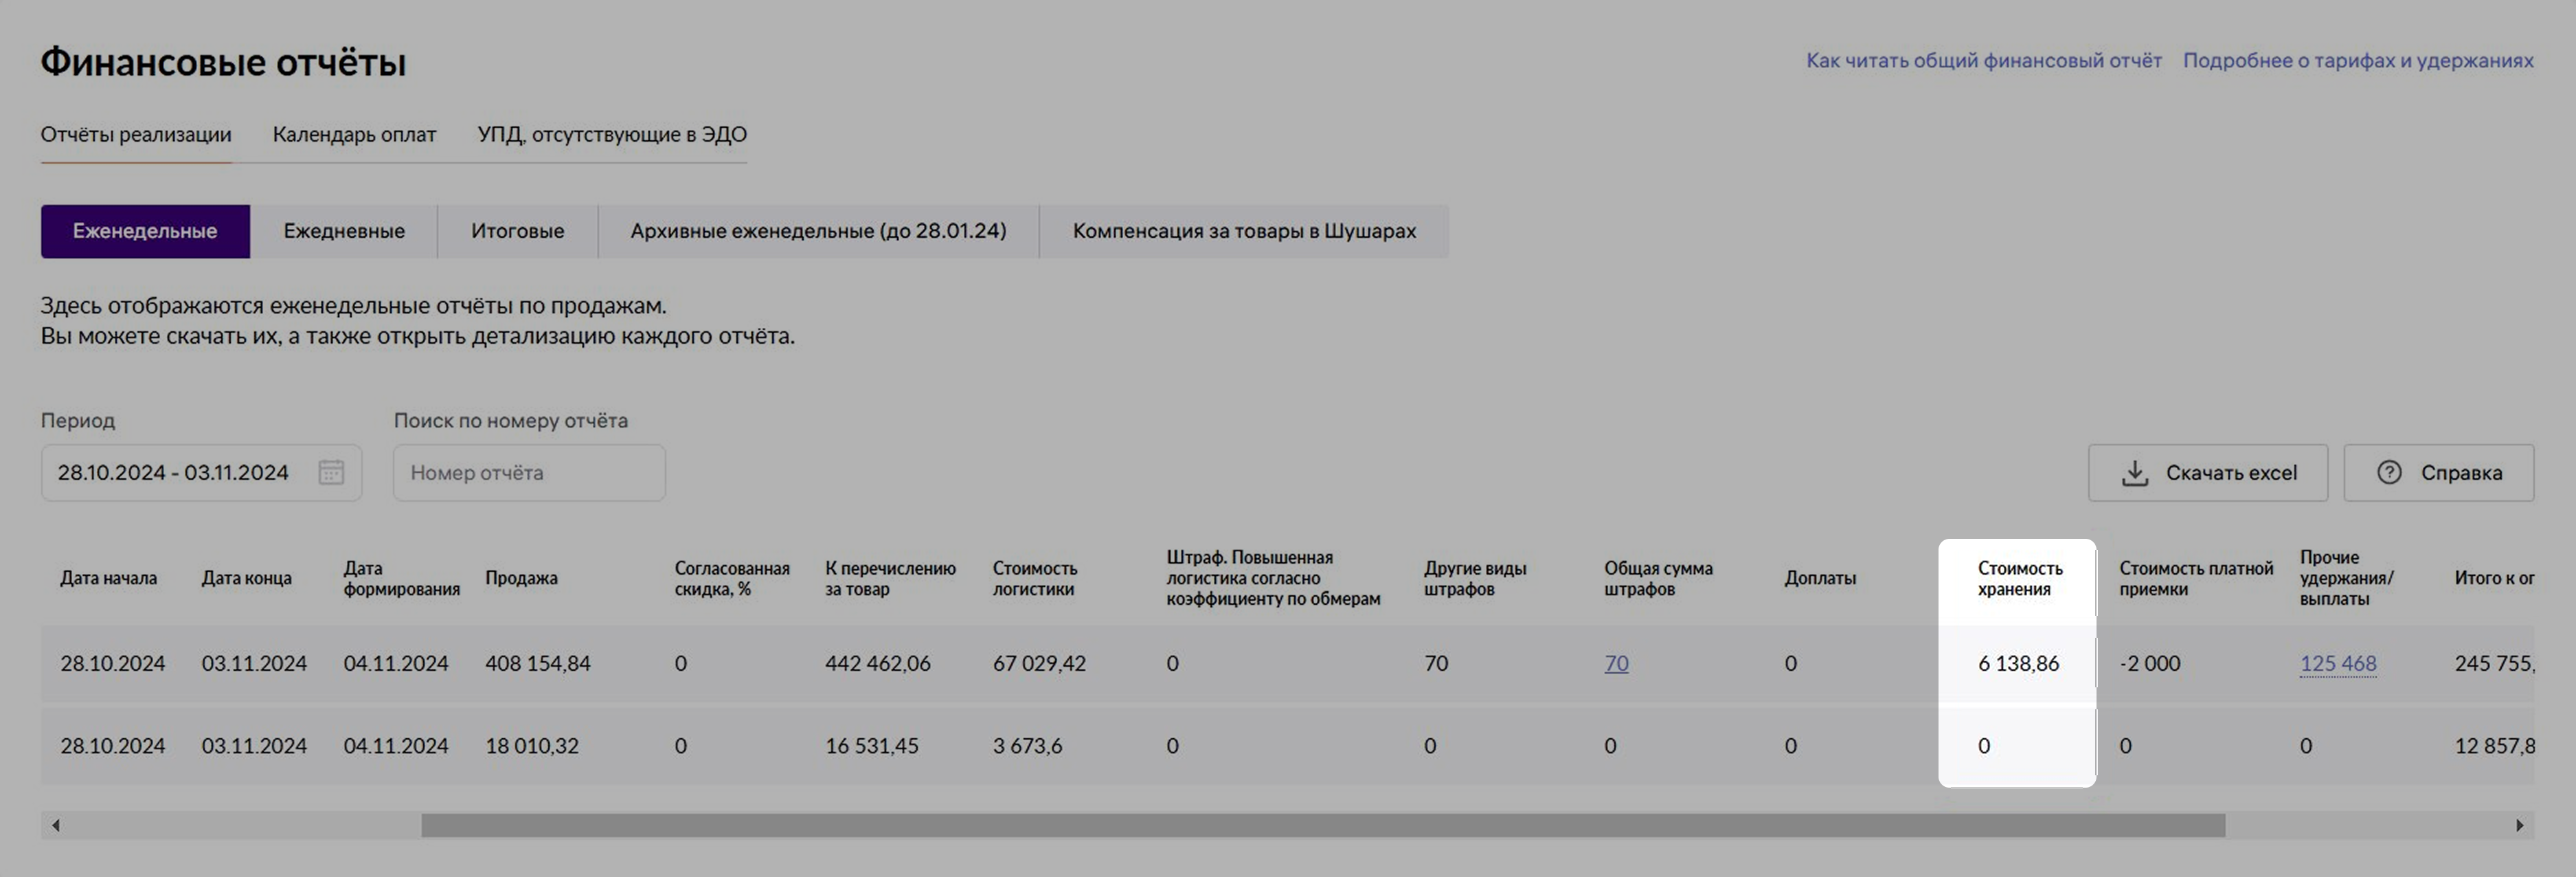Click Общая сумма штрафов column header

tap(1658, 578)
